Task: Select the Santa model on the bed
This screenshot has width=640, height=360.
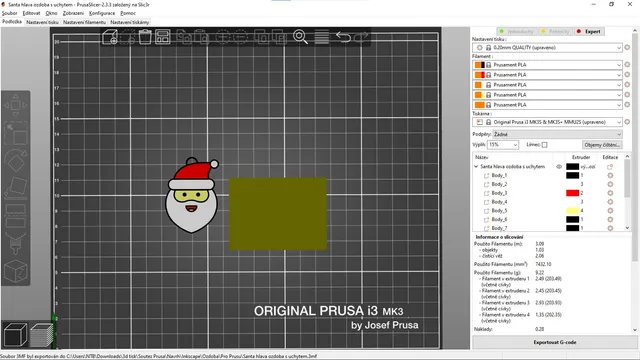Action: coord(191,196)
